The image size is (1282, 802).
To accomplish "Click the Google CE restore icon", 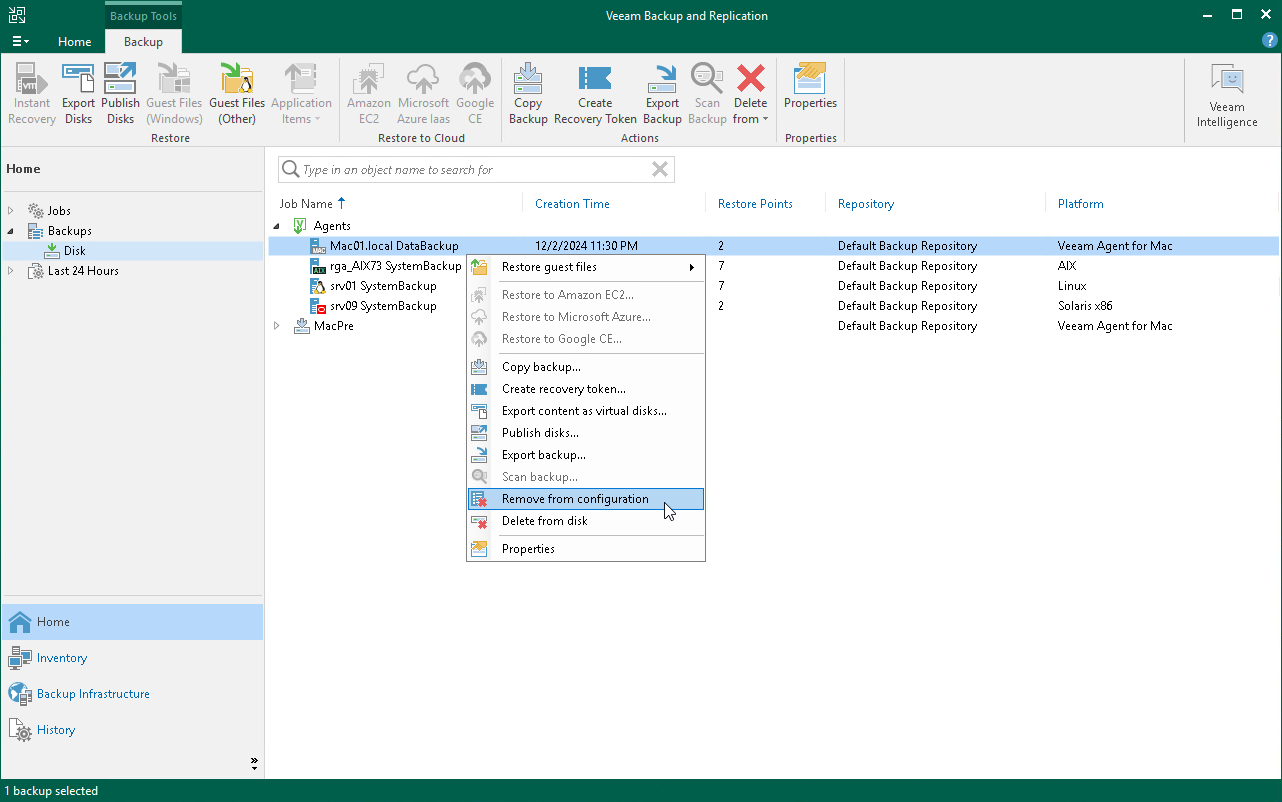I will click(x=475, y=92).
